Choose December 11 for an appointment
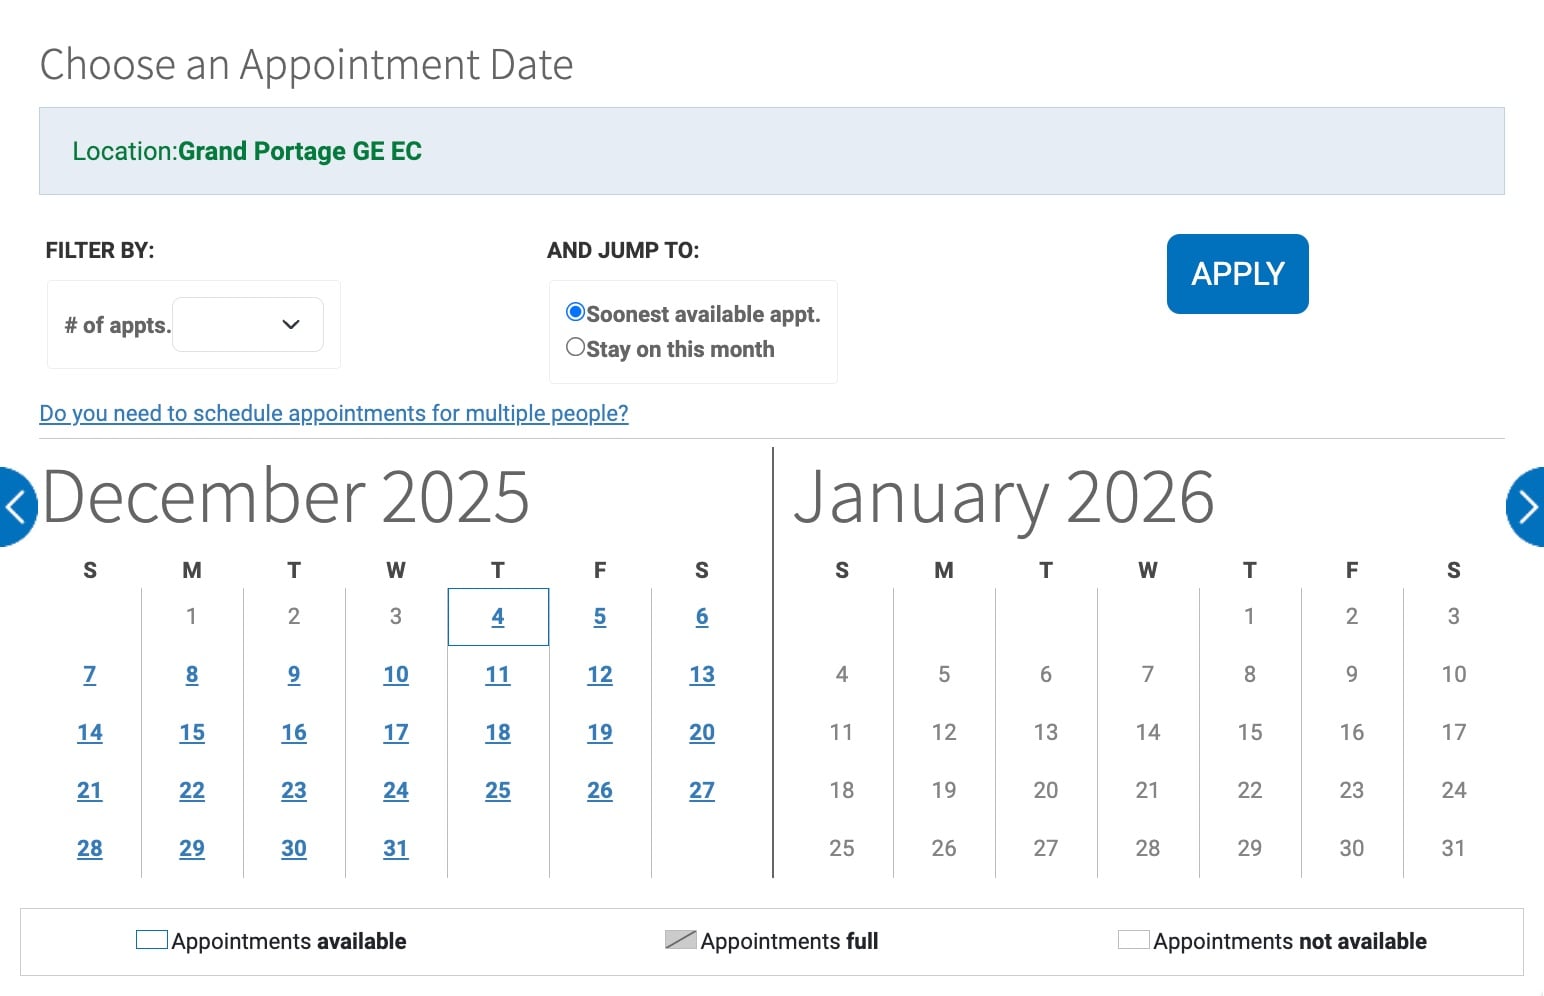 tap(498, 675)
